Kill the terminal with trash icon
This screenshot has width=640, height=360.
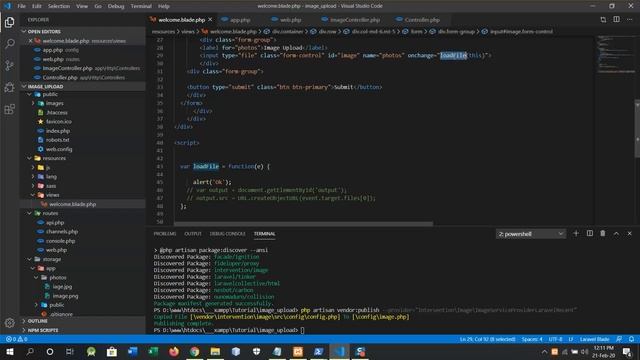click(603, 233)
